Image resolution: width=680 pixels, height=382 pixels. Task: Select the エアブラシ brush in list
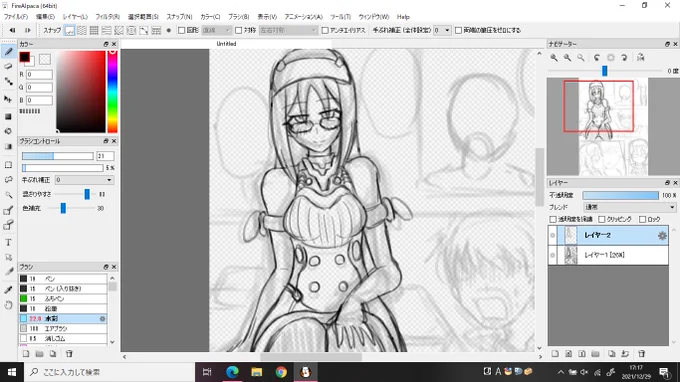pos(63,329)
